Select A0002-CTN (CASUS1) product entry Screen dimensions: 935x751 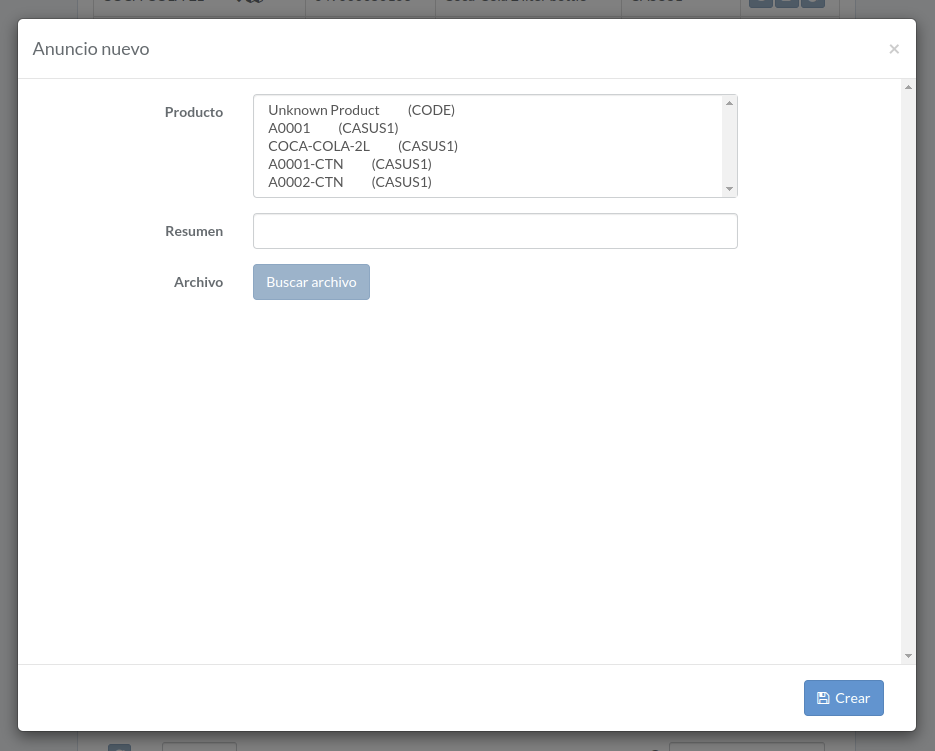click(487, 182)
